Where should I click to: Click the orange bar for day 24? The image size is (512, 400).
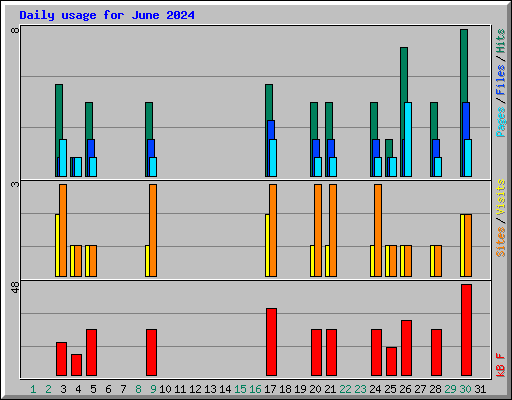point(378,230)
